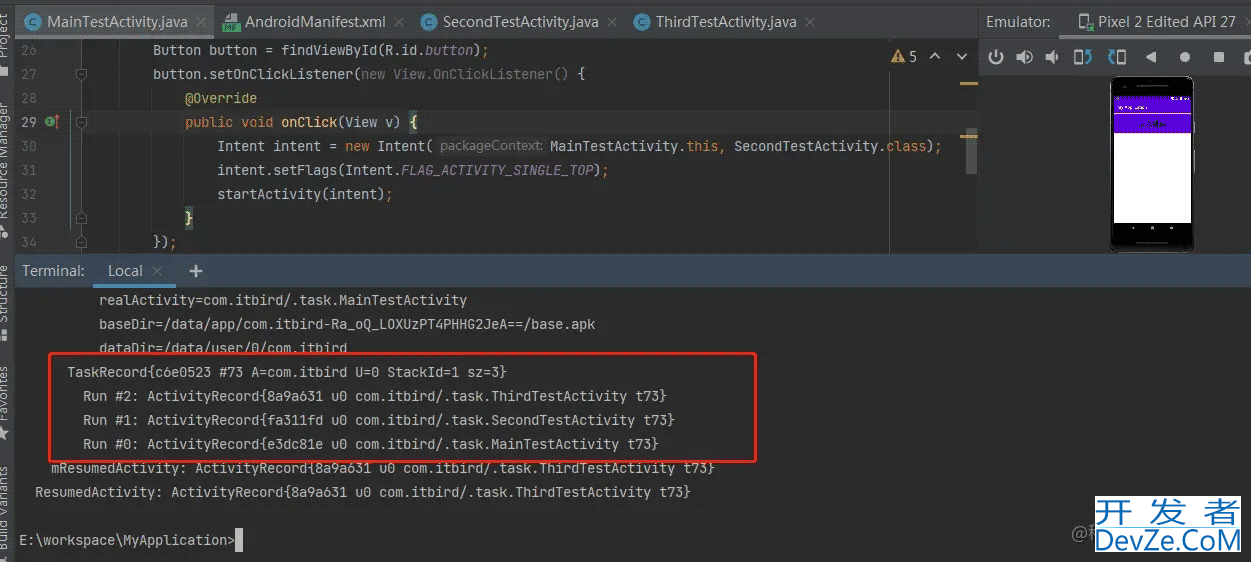Screen dimensions: 1251x562
Task: Lower emulator volume with volume down icon
Action: coord(1052,58)
